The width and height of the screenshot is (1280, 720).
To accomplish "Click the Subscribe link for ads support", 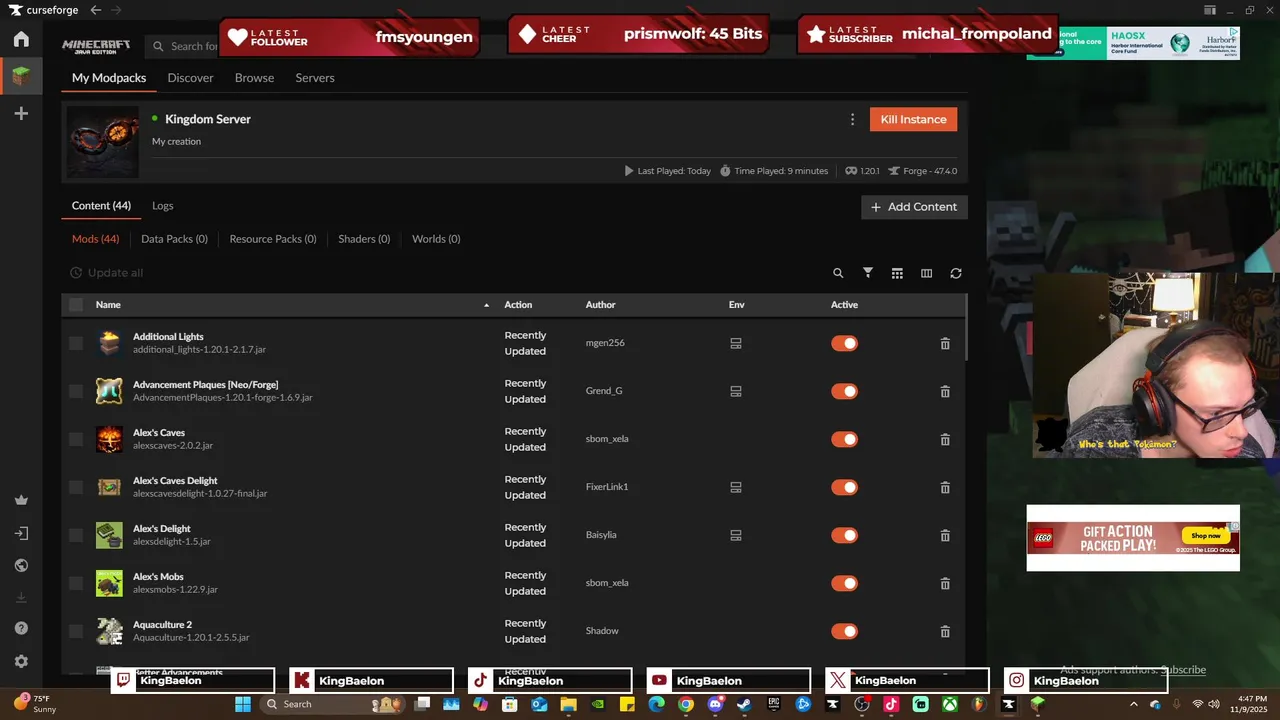I will (x=1183, y=670).
